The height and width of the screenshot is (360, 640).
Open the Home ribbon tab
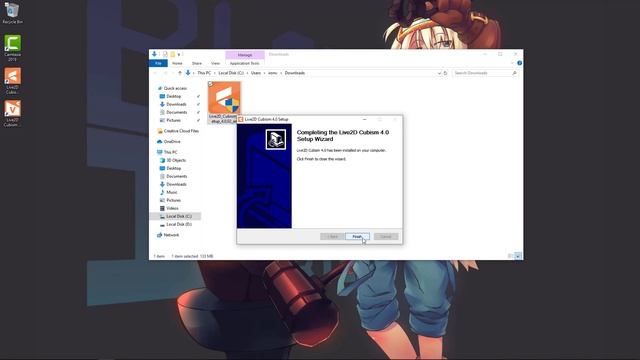coord(177,63)
